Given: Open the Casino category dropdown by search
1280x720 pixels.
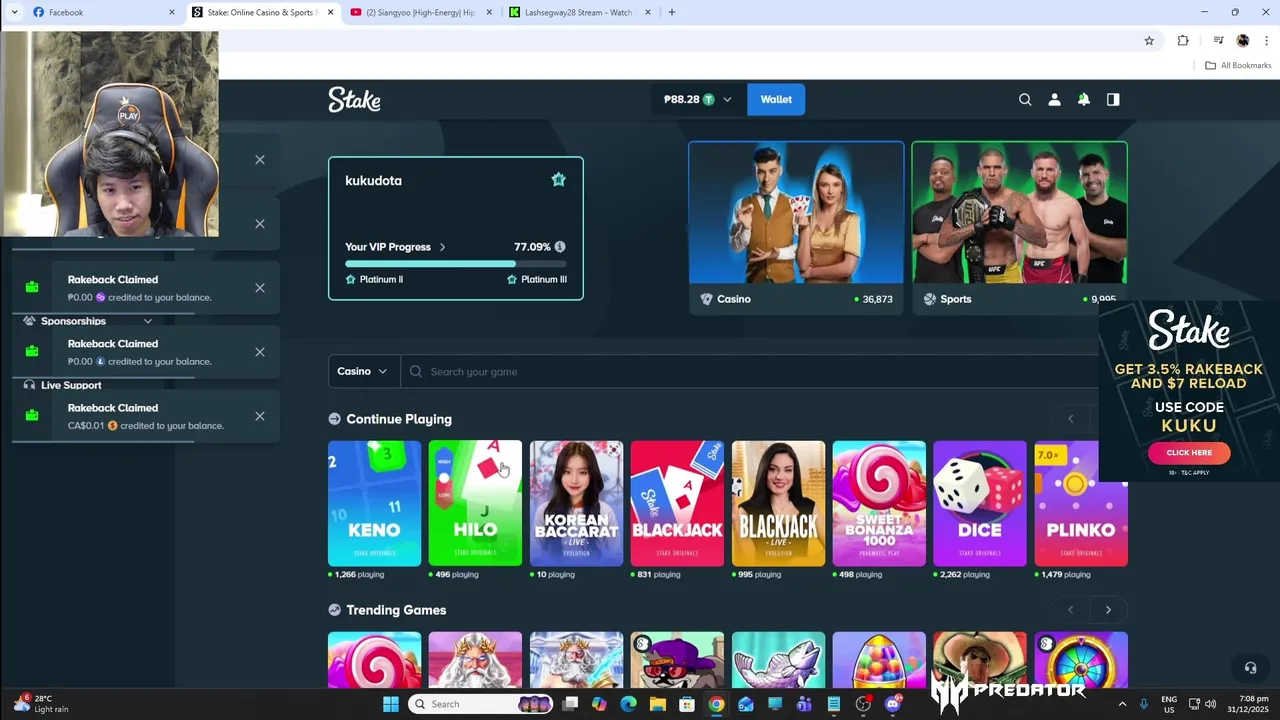Looking at the screenshot, I should (363, 371).
